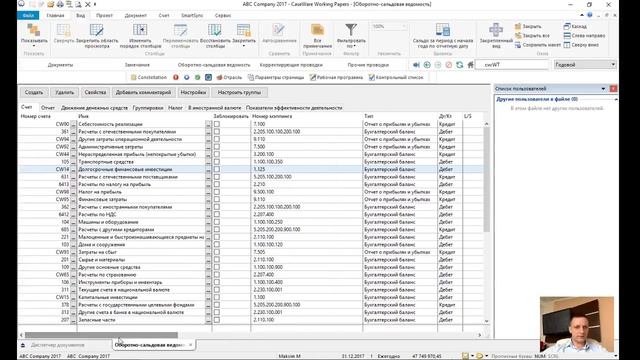This screenshot has width=640, height=360.
Task: Toggle lock checkbox for Налог на прибыль row
Action: point(217,192)
